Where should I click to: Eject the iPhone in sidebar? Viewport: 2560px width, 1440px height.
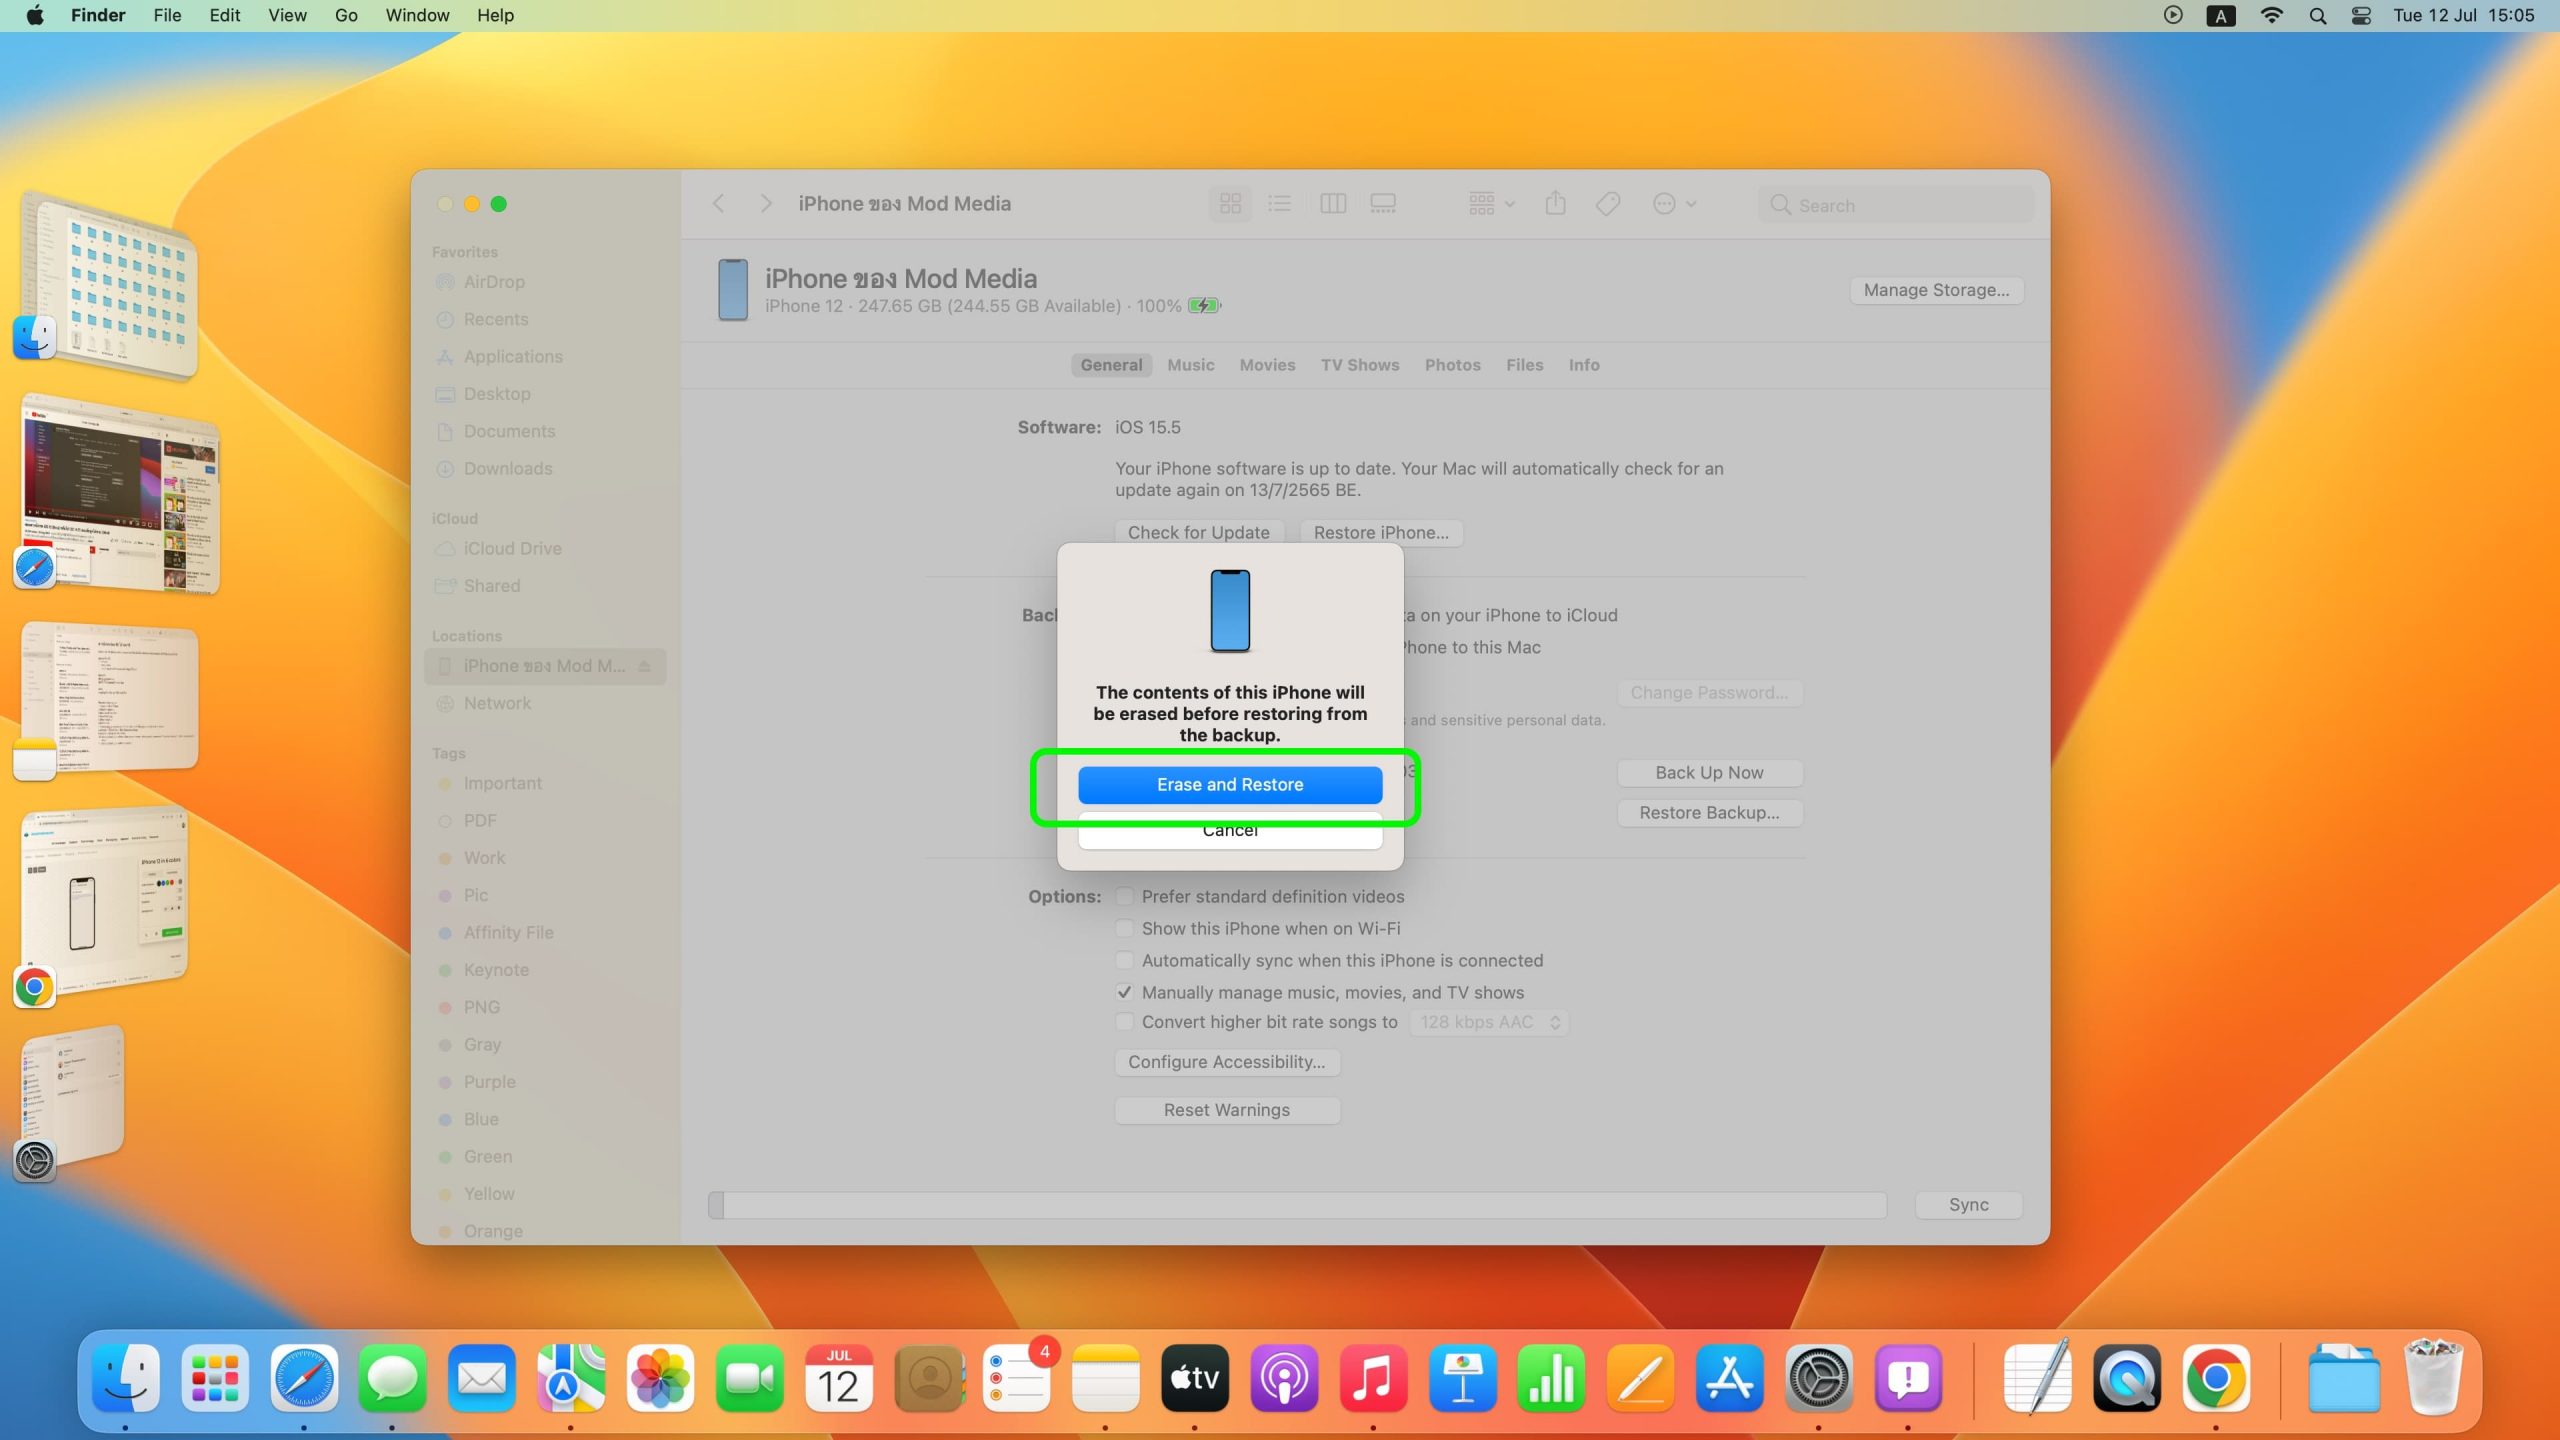[645, 666]
